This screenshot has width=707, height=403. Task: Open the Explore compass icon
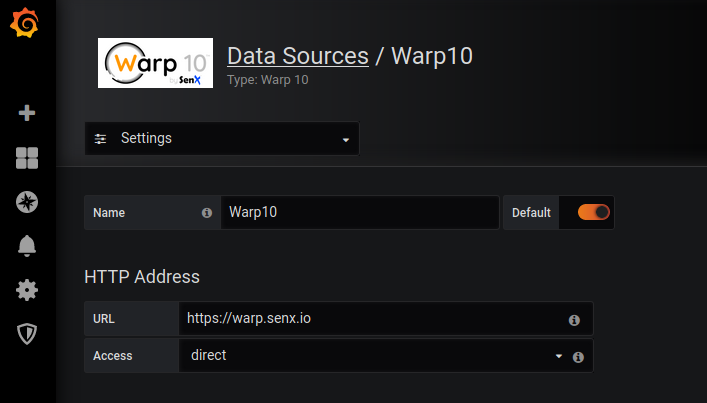point(27,202)
